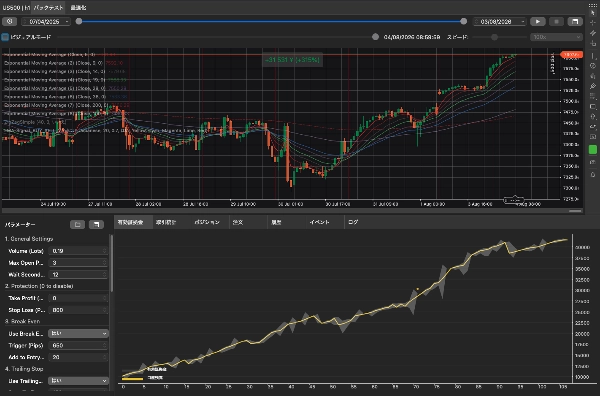Viewport: 600px width, 396px height.
Task: Open the 履歴 tab
Action: (x=276, y=222)
